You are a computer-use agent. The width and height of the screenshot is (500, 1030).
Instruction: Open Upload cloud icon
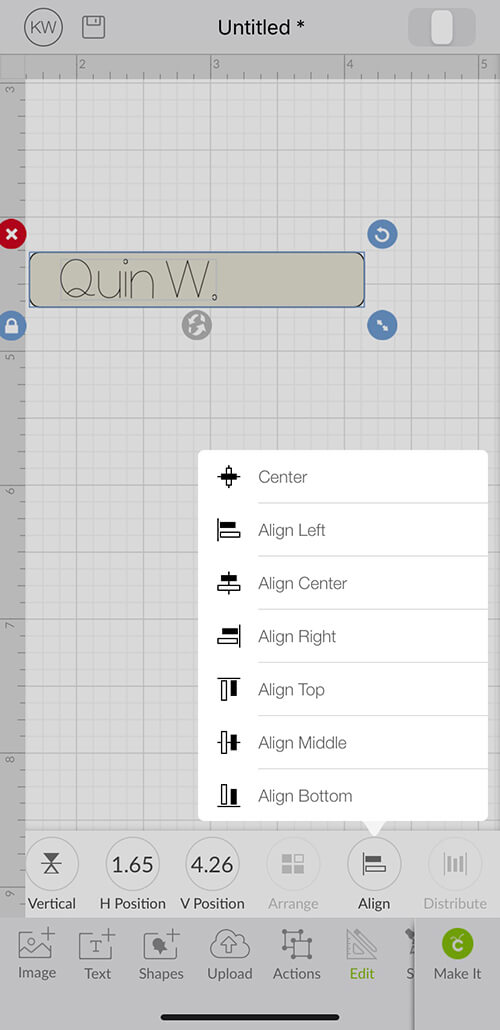[230, 954]
